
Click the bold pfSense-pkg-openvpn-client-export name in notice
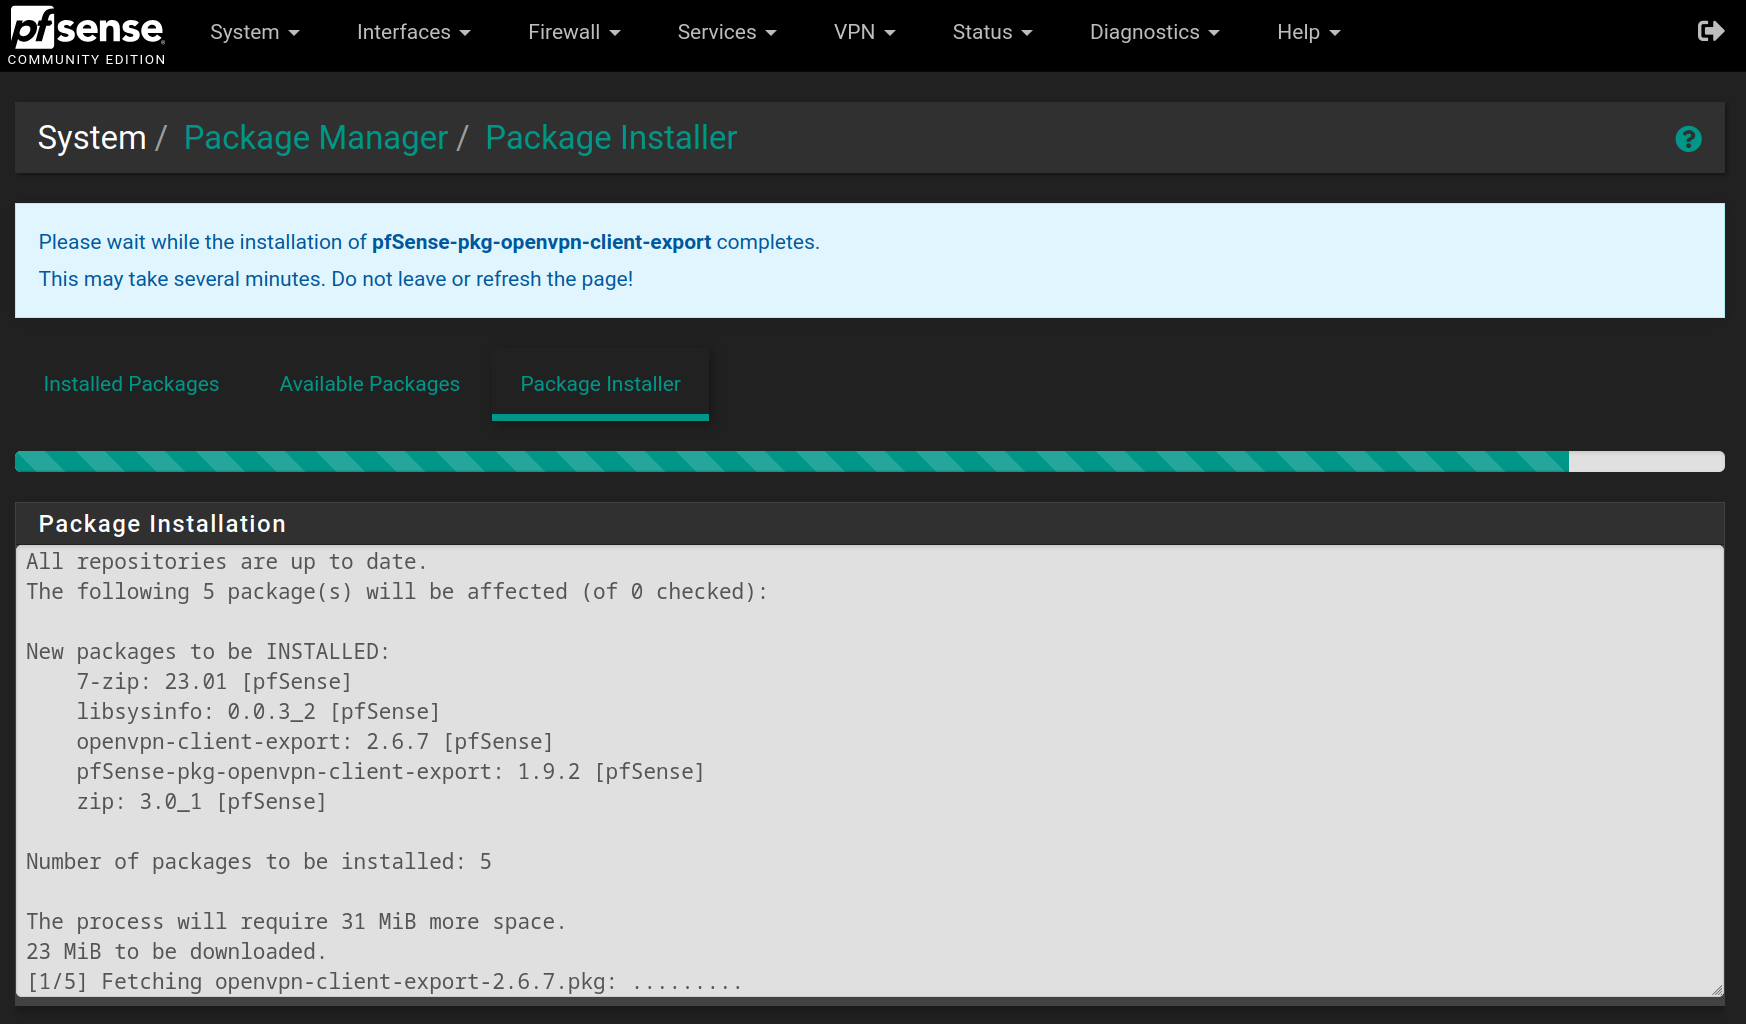pyautogui.click(x=541, y=242)
